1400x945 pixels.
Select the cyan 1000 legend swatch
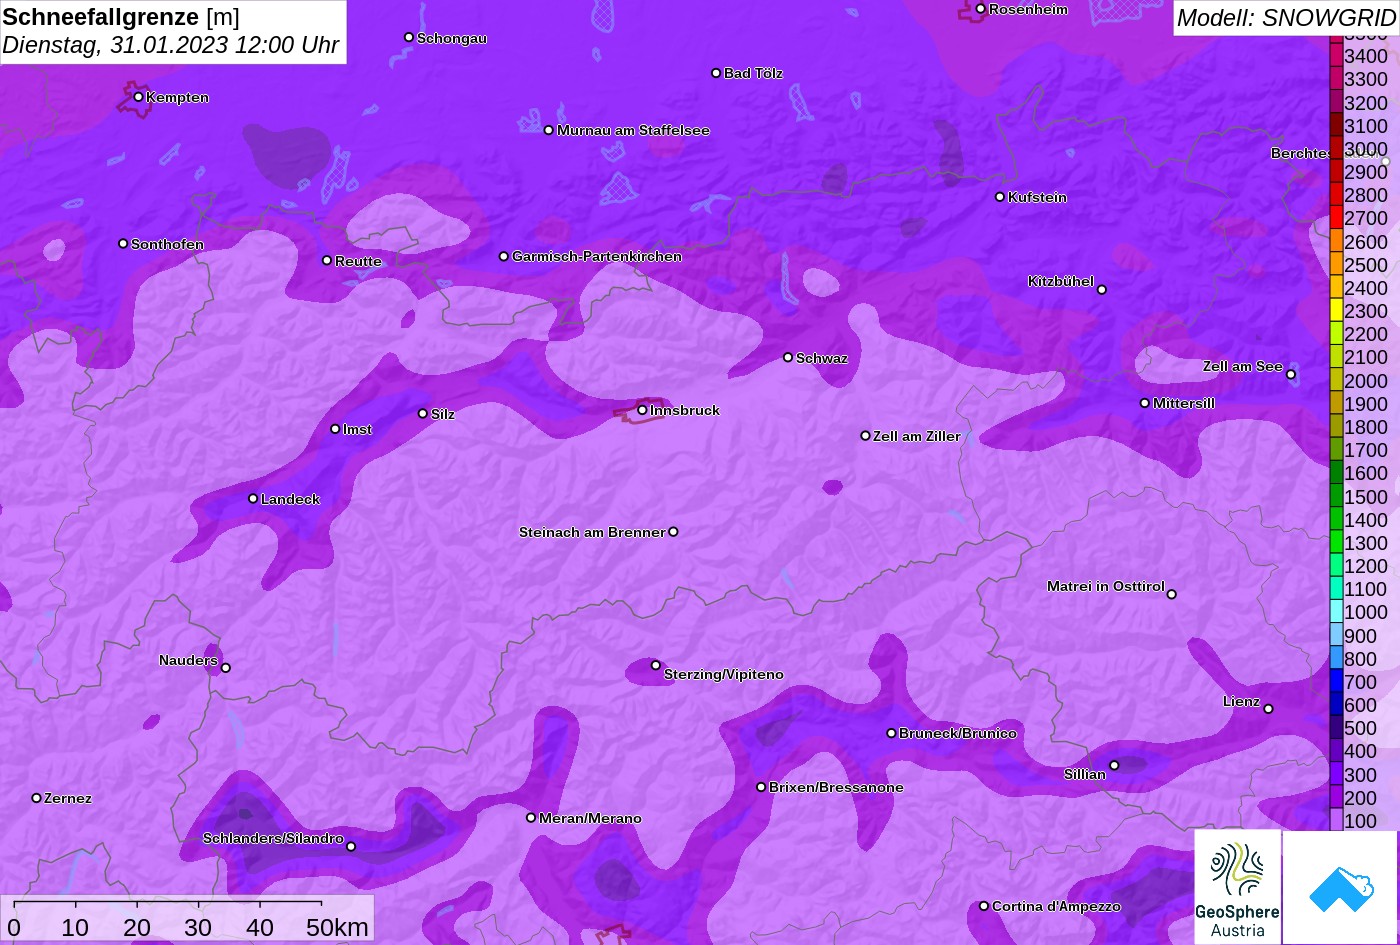coord(1336,612)
